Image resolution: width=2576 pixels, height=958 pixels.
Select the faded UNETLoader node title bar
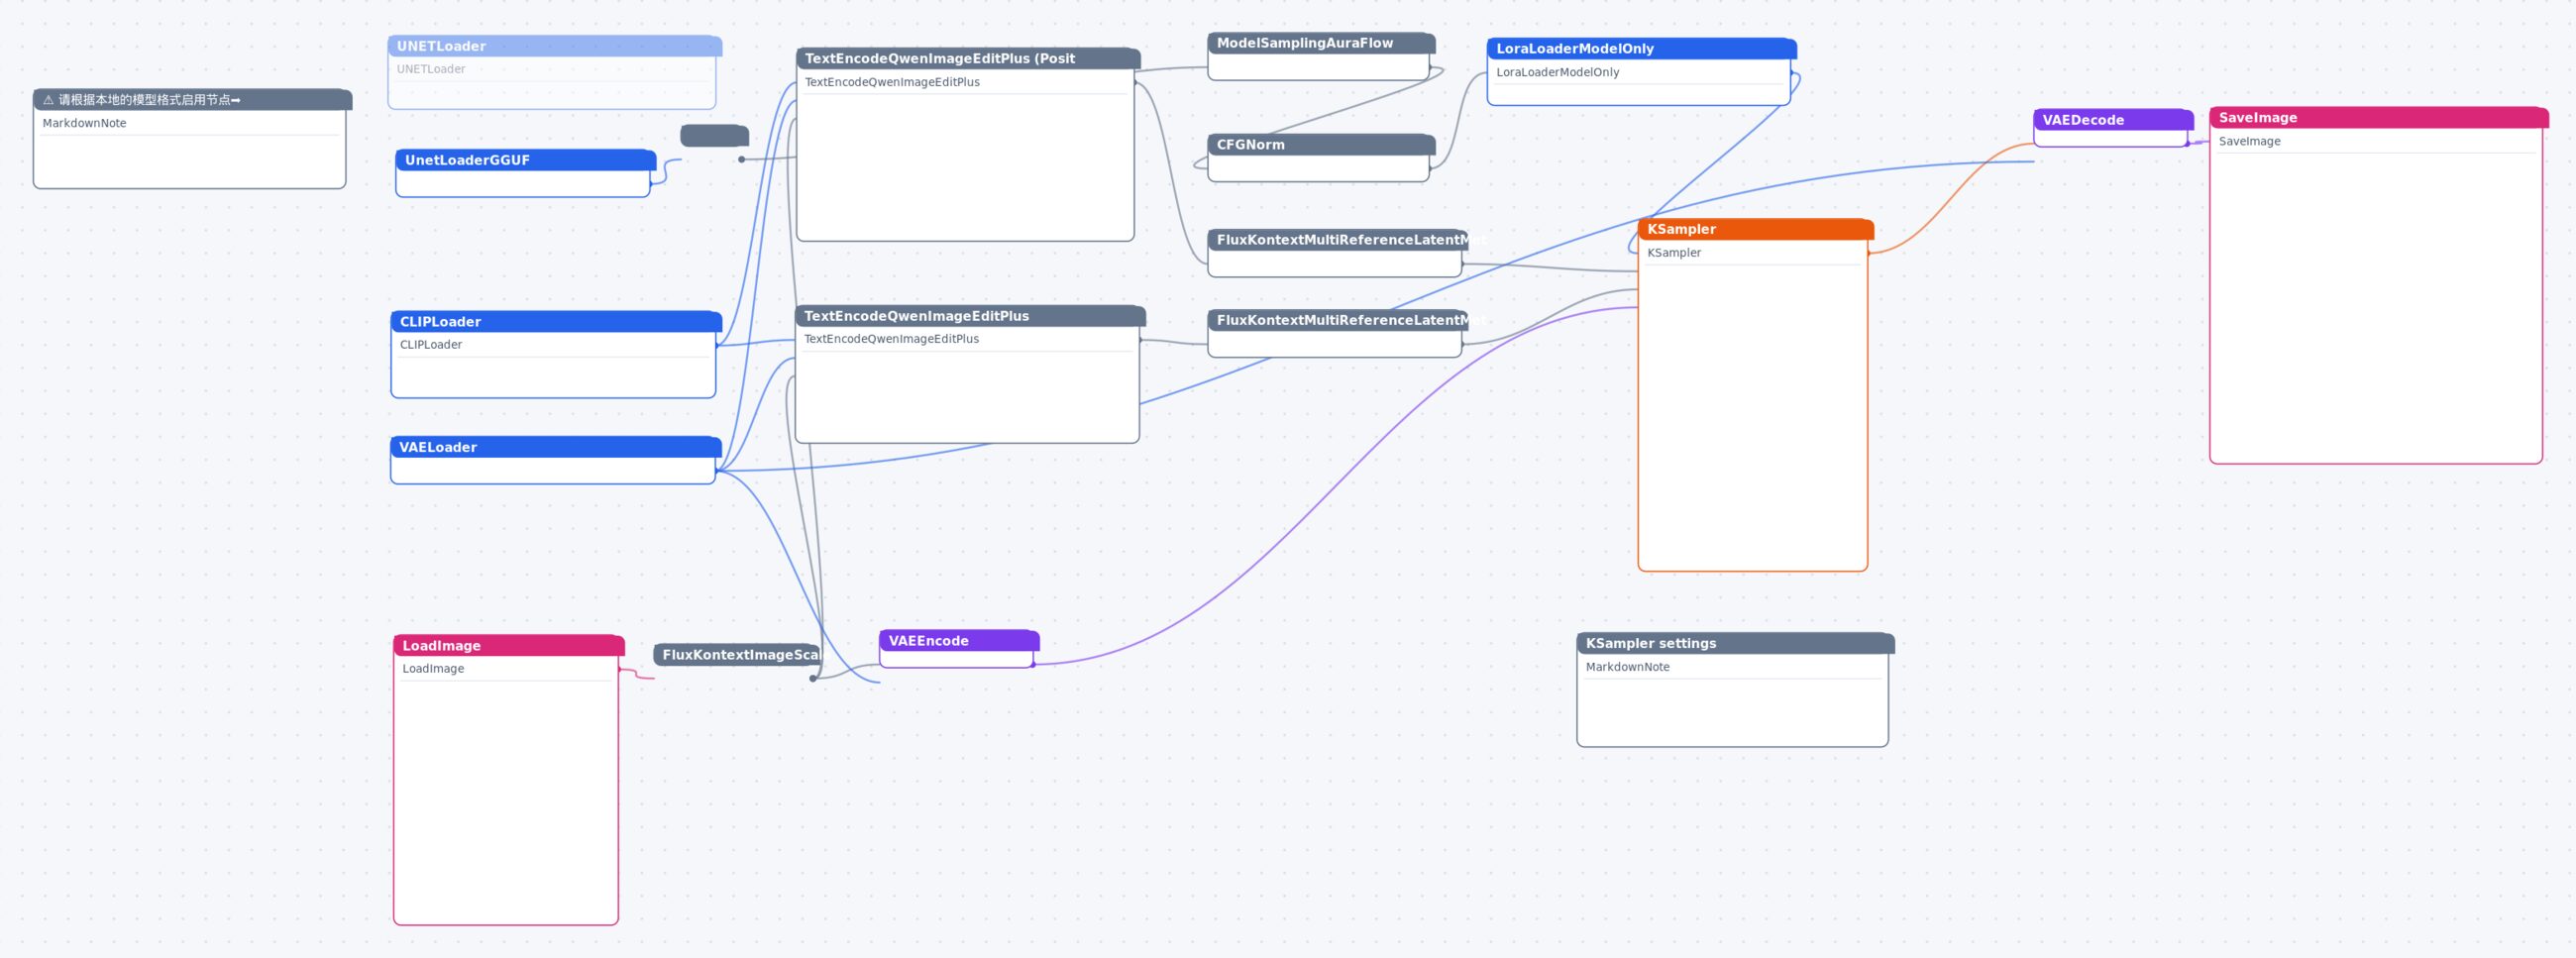point(554,46)
